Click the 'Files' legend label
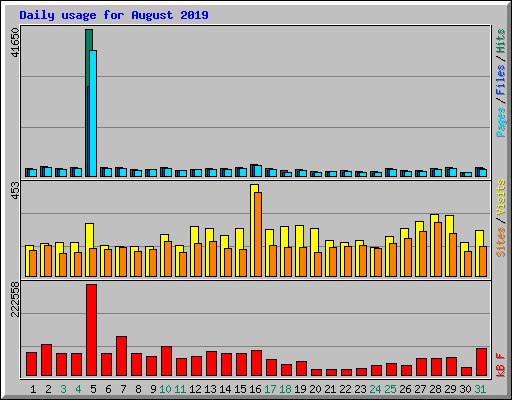This screenshot has width=512, height=400. click(500, 80)
